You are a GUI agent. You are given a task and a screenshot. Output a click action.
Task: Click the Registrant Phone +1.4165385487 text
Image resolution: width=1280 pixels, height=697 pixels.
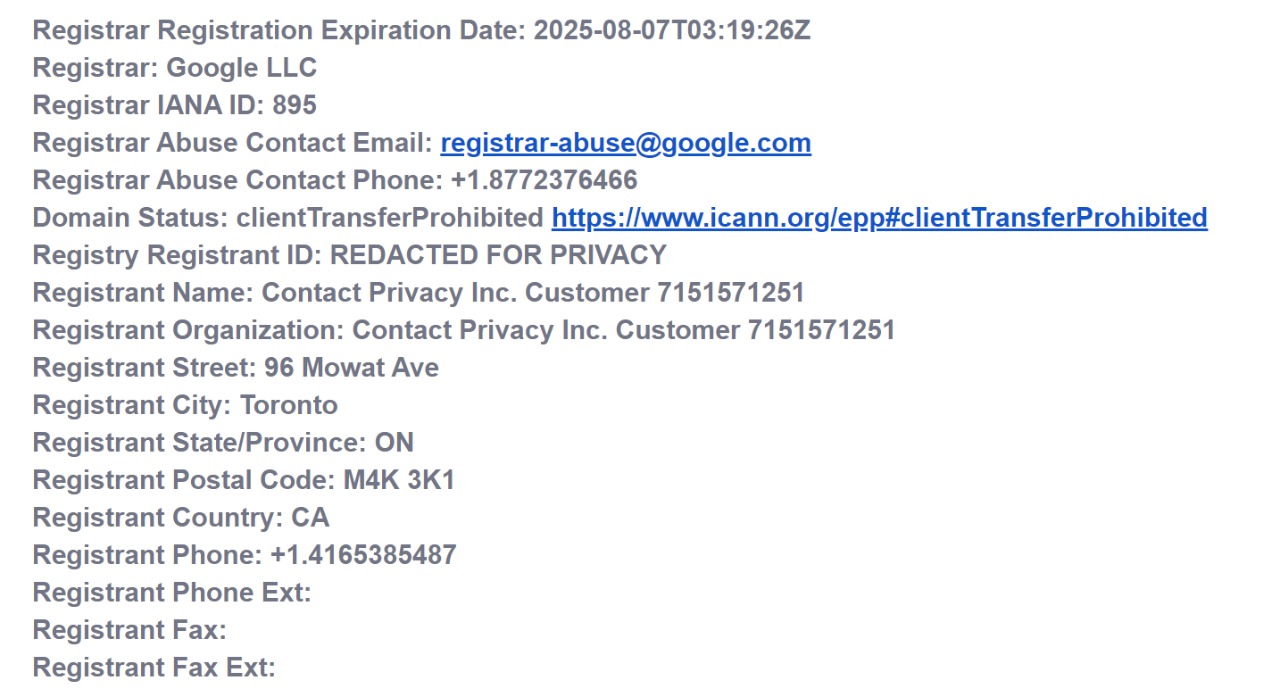coord(362,555)
